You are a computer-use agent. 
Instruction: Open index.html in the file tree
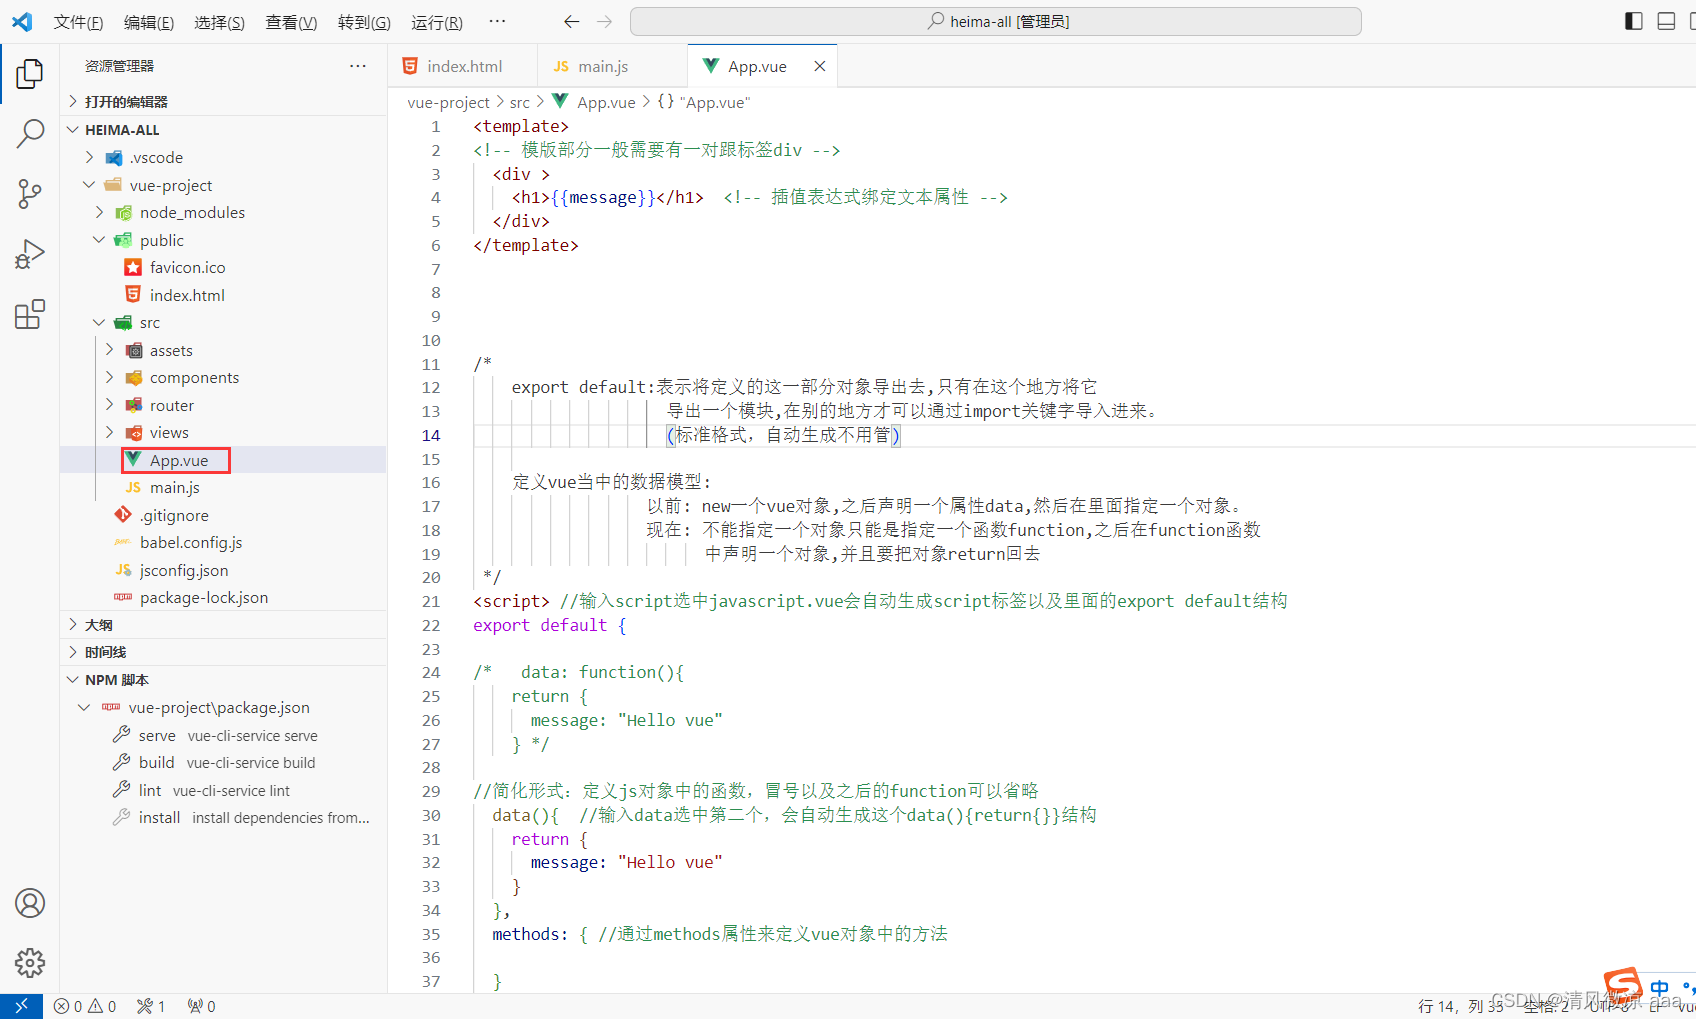coord(187,295)
